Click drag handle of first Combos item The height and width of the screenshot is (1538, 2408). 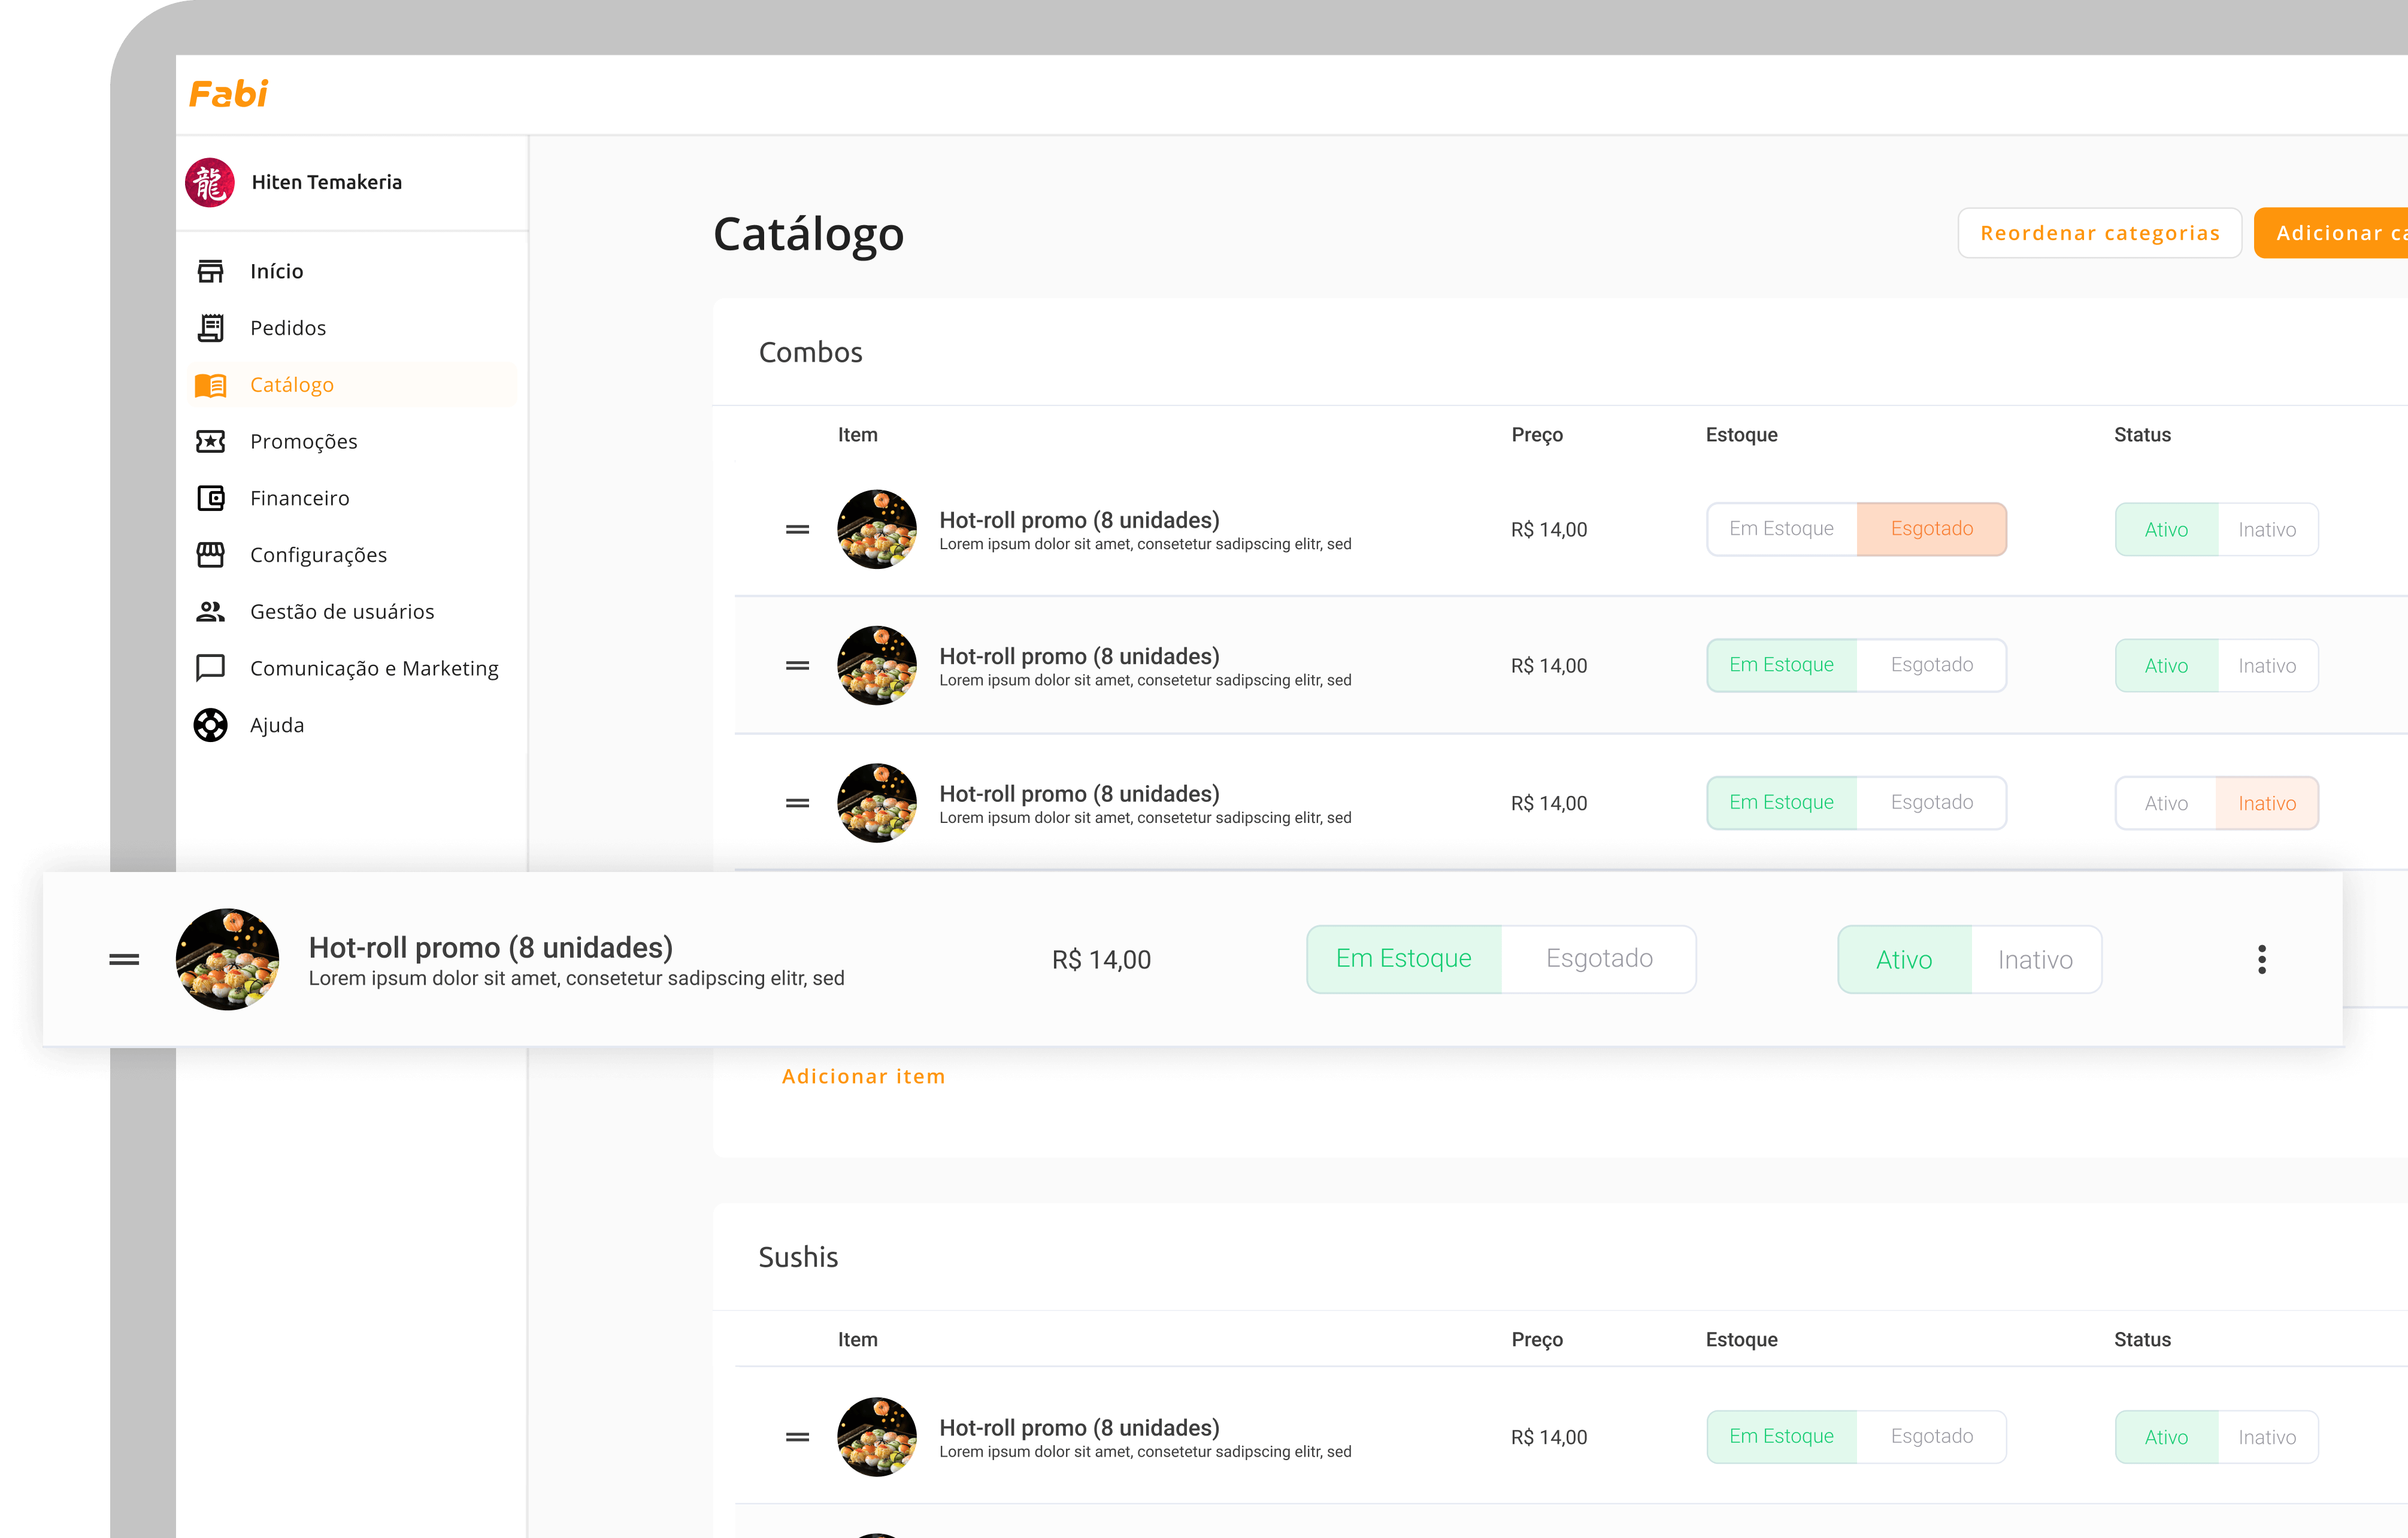(x=797, y=529)
